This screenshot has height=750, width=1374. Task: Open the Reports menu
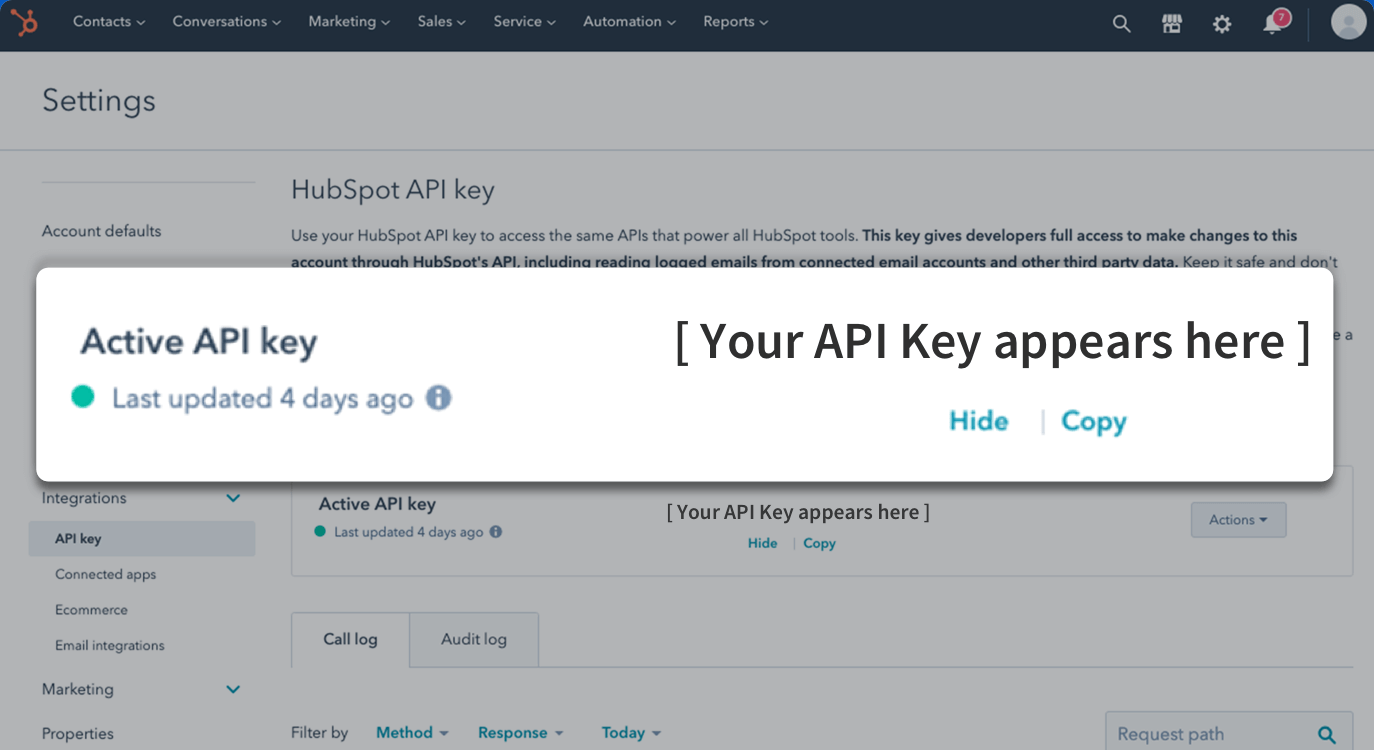(736, 21)
